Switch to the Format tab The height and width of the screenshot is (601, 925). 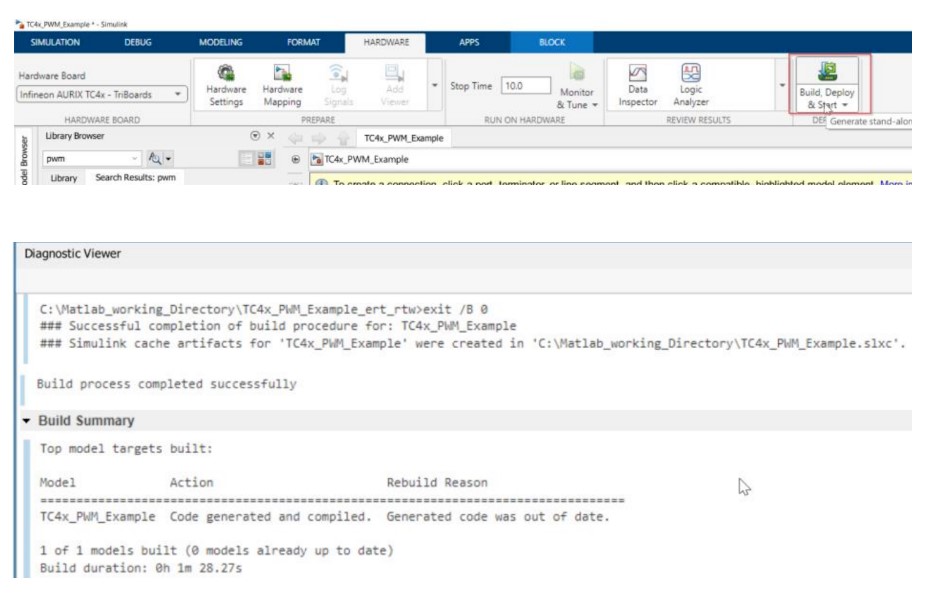coord(303,42)
